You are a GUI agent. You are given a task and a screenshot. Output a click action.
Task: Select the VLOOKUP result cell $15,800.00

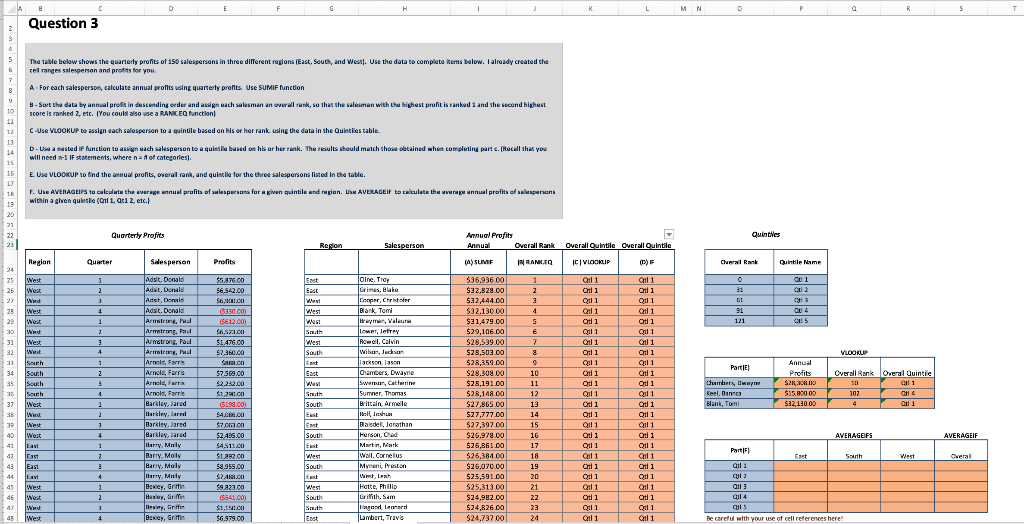[x=800, y=394]
